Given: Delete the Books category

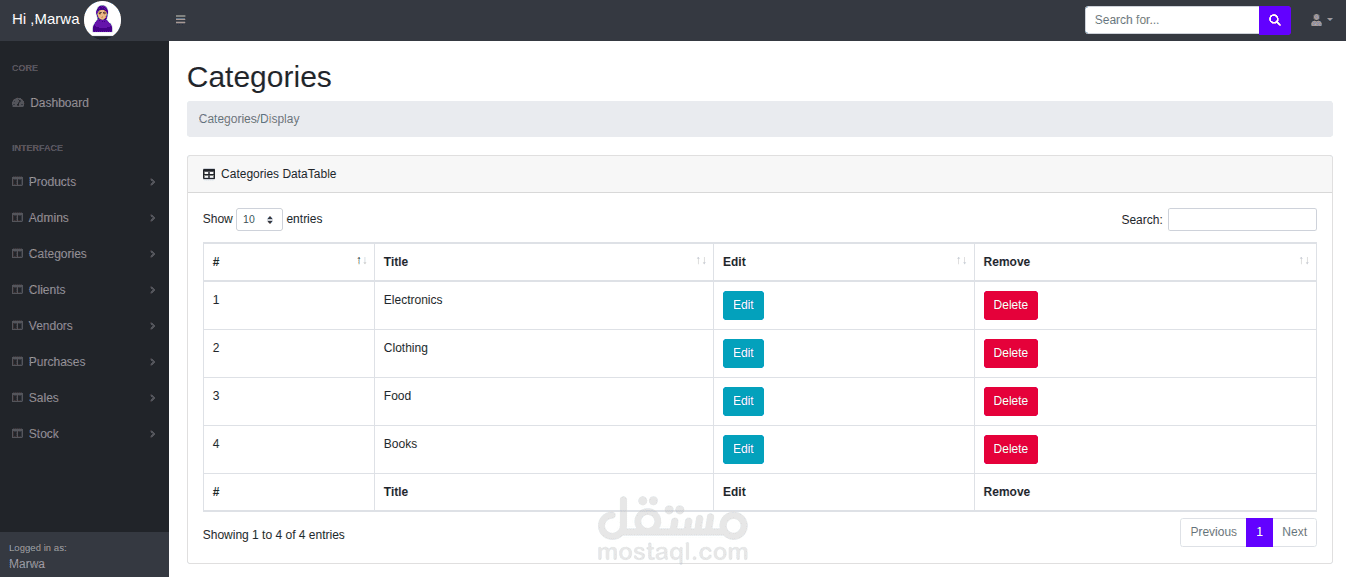Looking at the screenshot, I should [x=1010, y=449].
